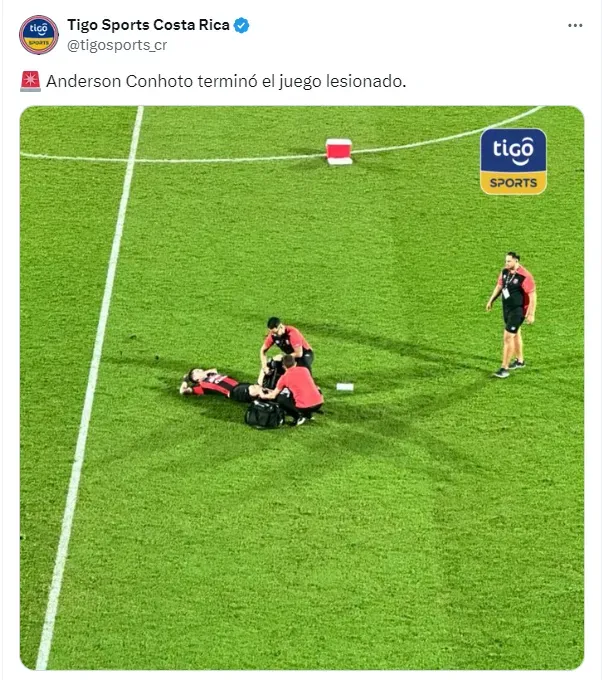602x680 pixels.
Task: Click the red siren emoji in tweet
Action: tap(30, 82)
